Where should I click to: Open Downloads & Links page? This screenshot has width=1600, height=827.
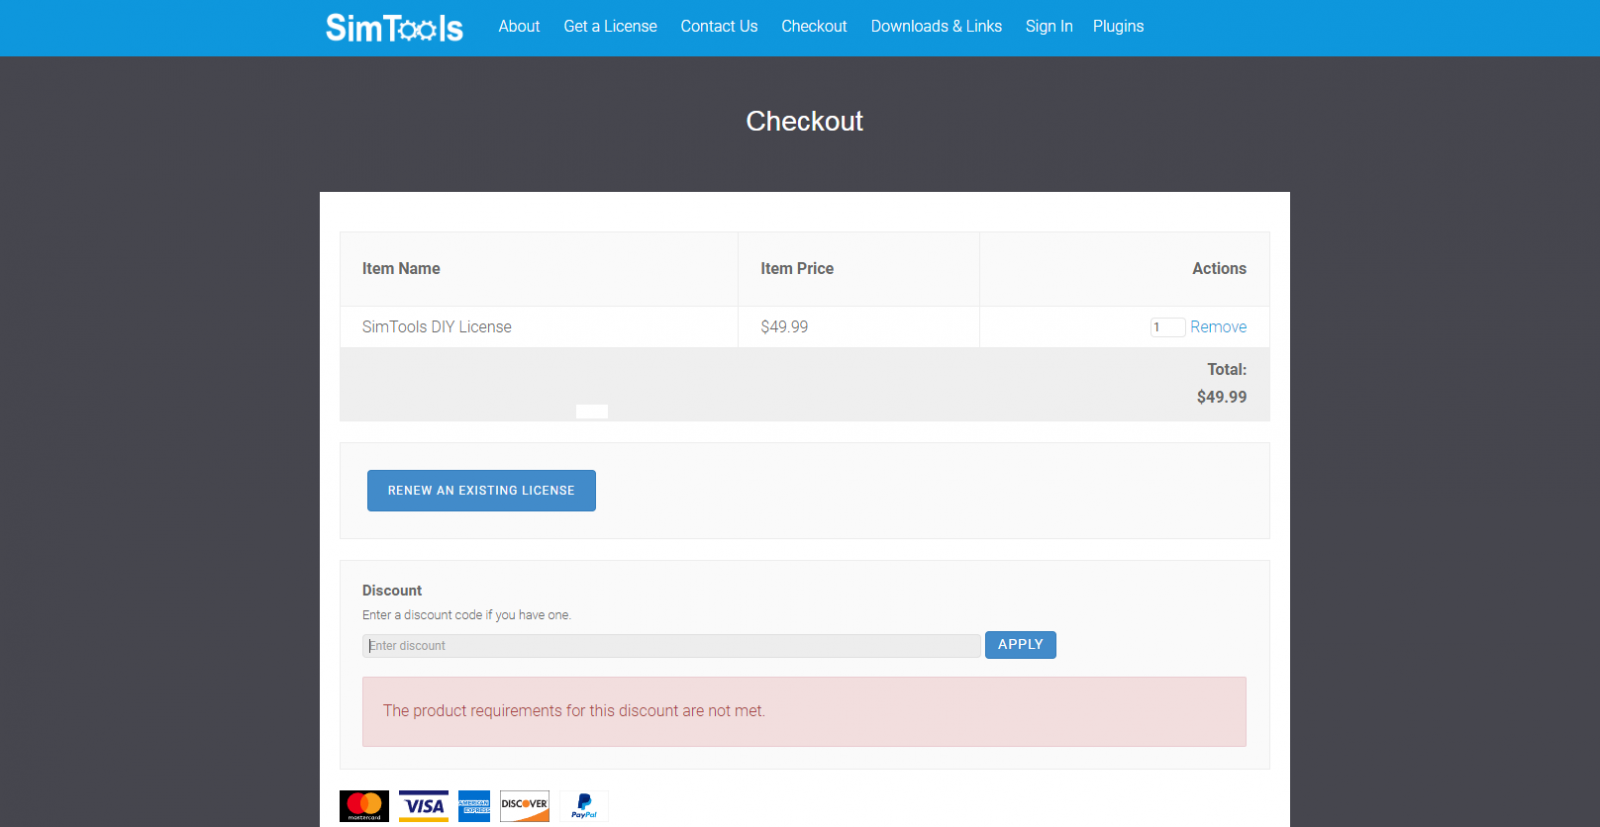936,26
